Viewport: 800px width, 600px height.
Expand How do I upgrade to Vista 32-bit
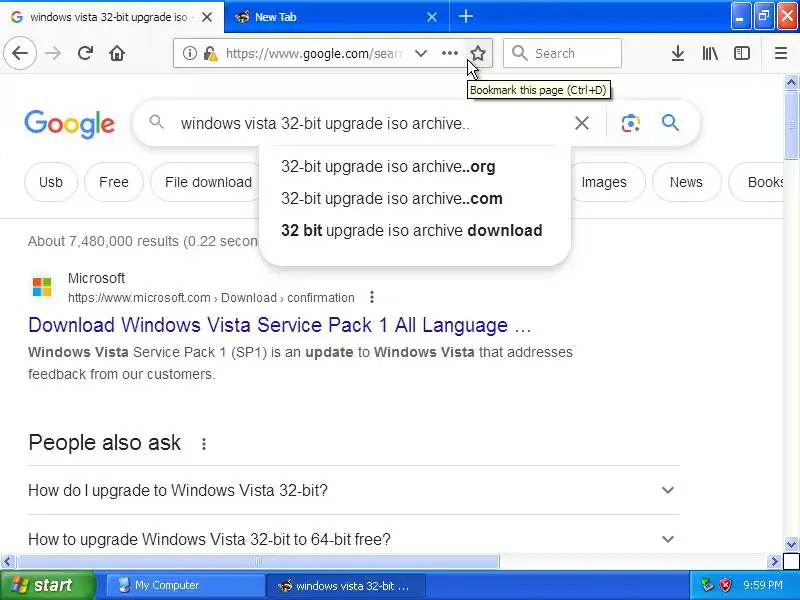[354, 490]
